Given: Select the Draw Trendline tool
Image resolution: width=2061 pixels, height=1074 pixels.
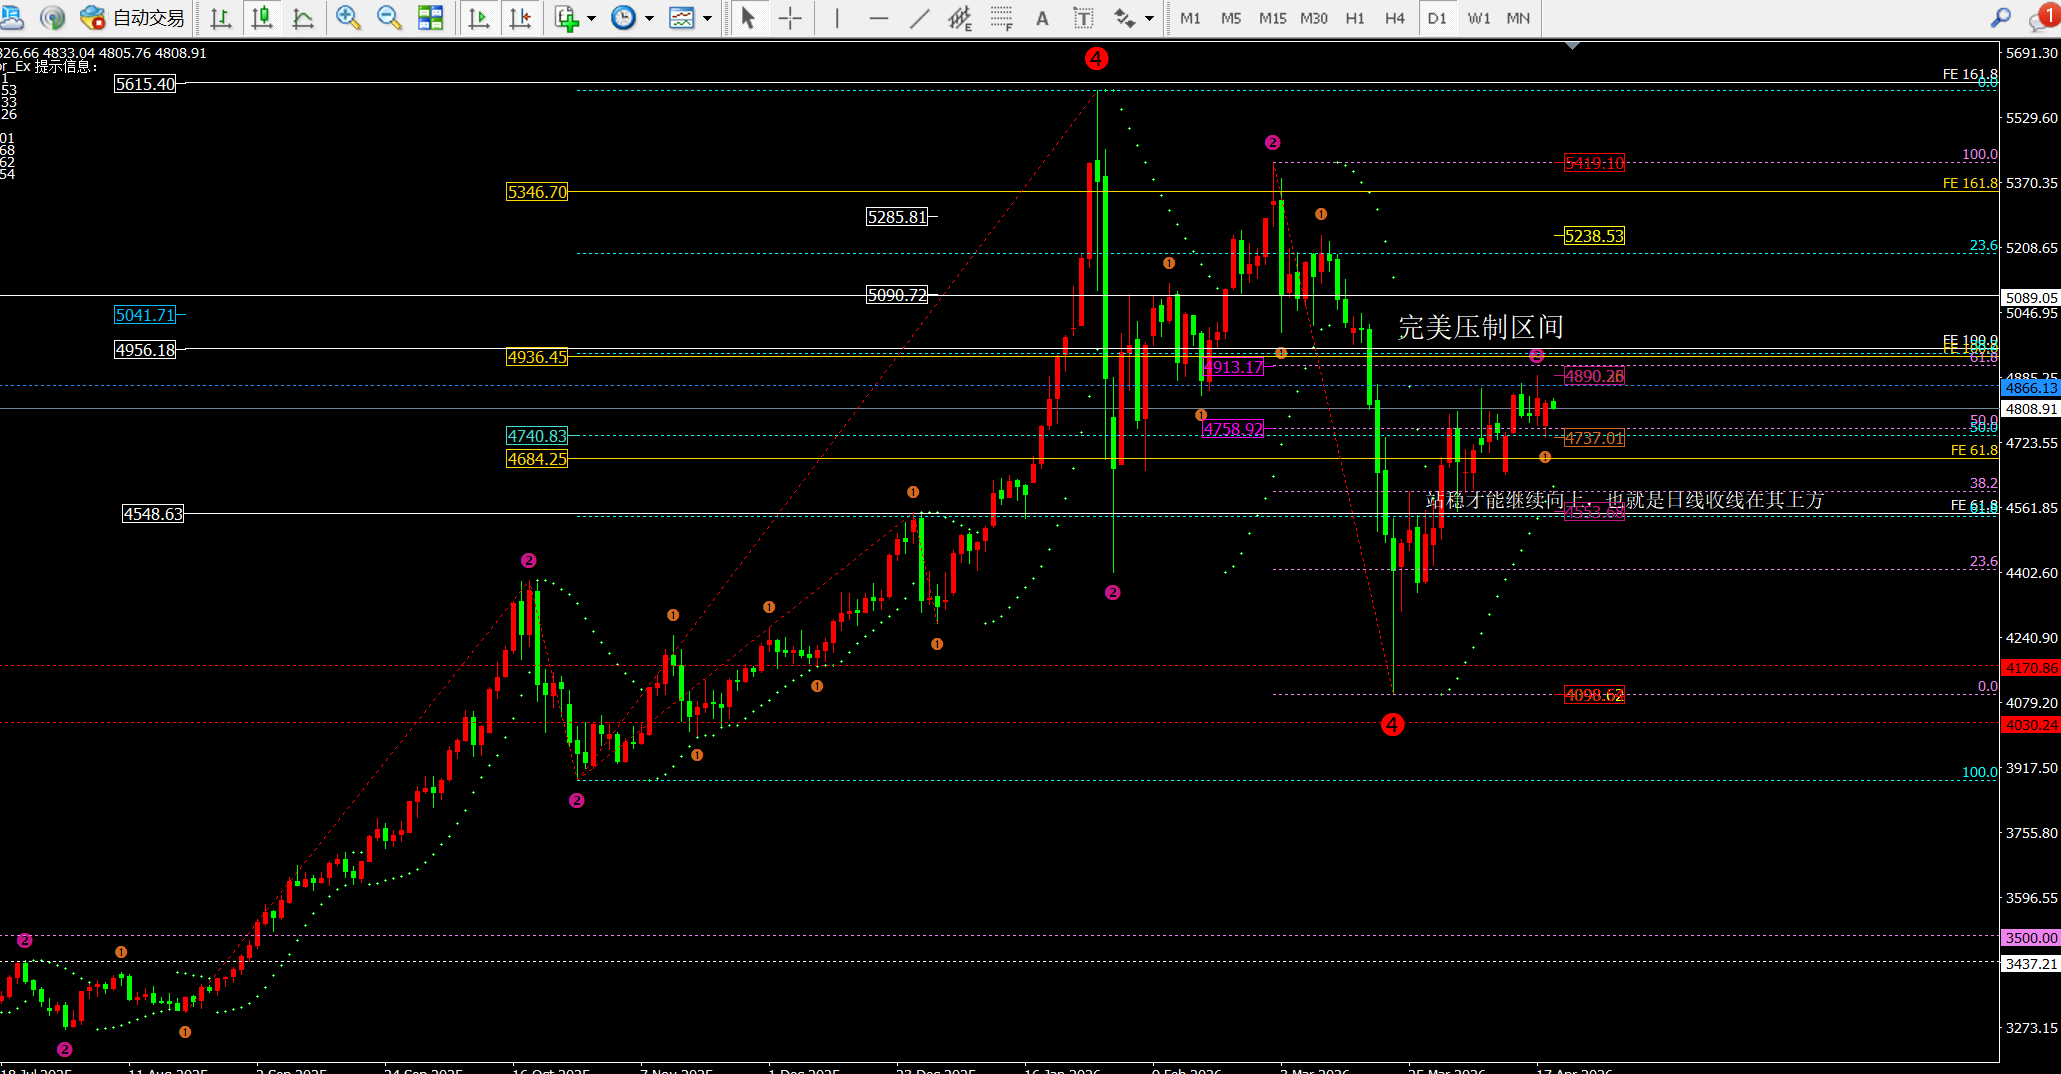Looking at the screenshot, I should tap(919, 18).
